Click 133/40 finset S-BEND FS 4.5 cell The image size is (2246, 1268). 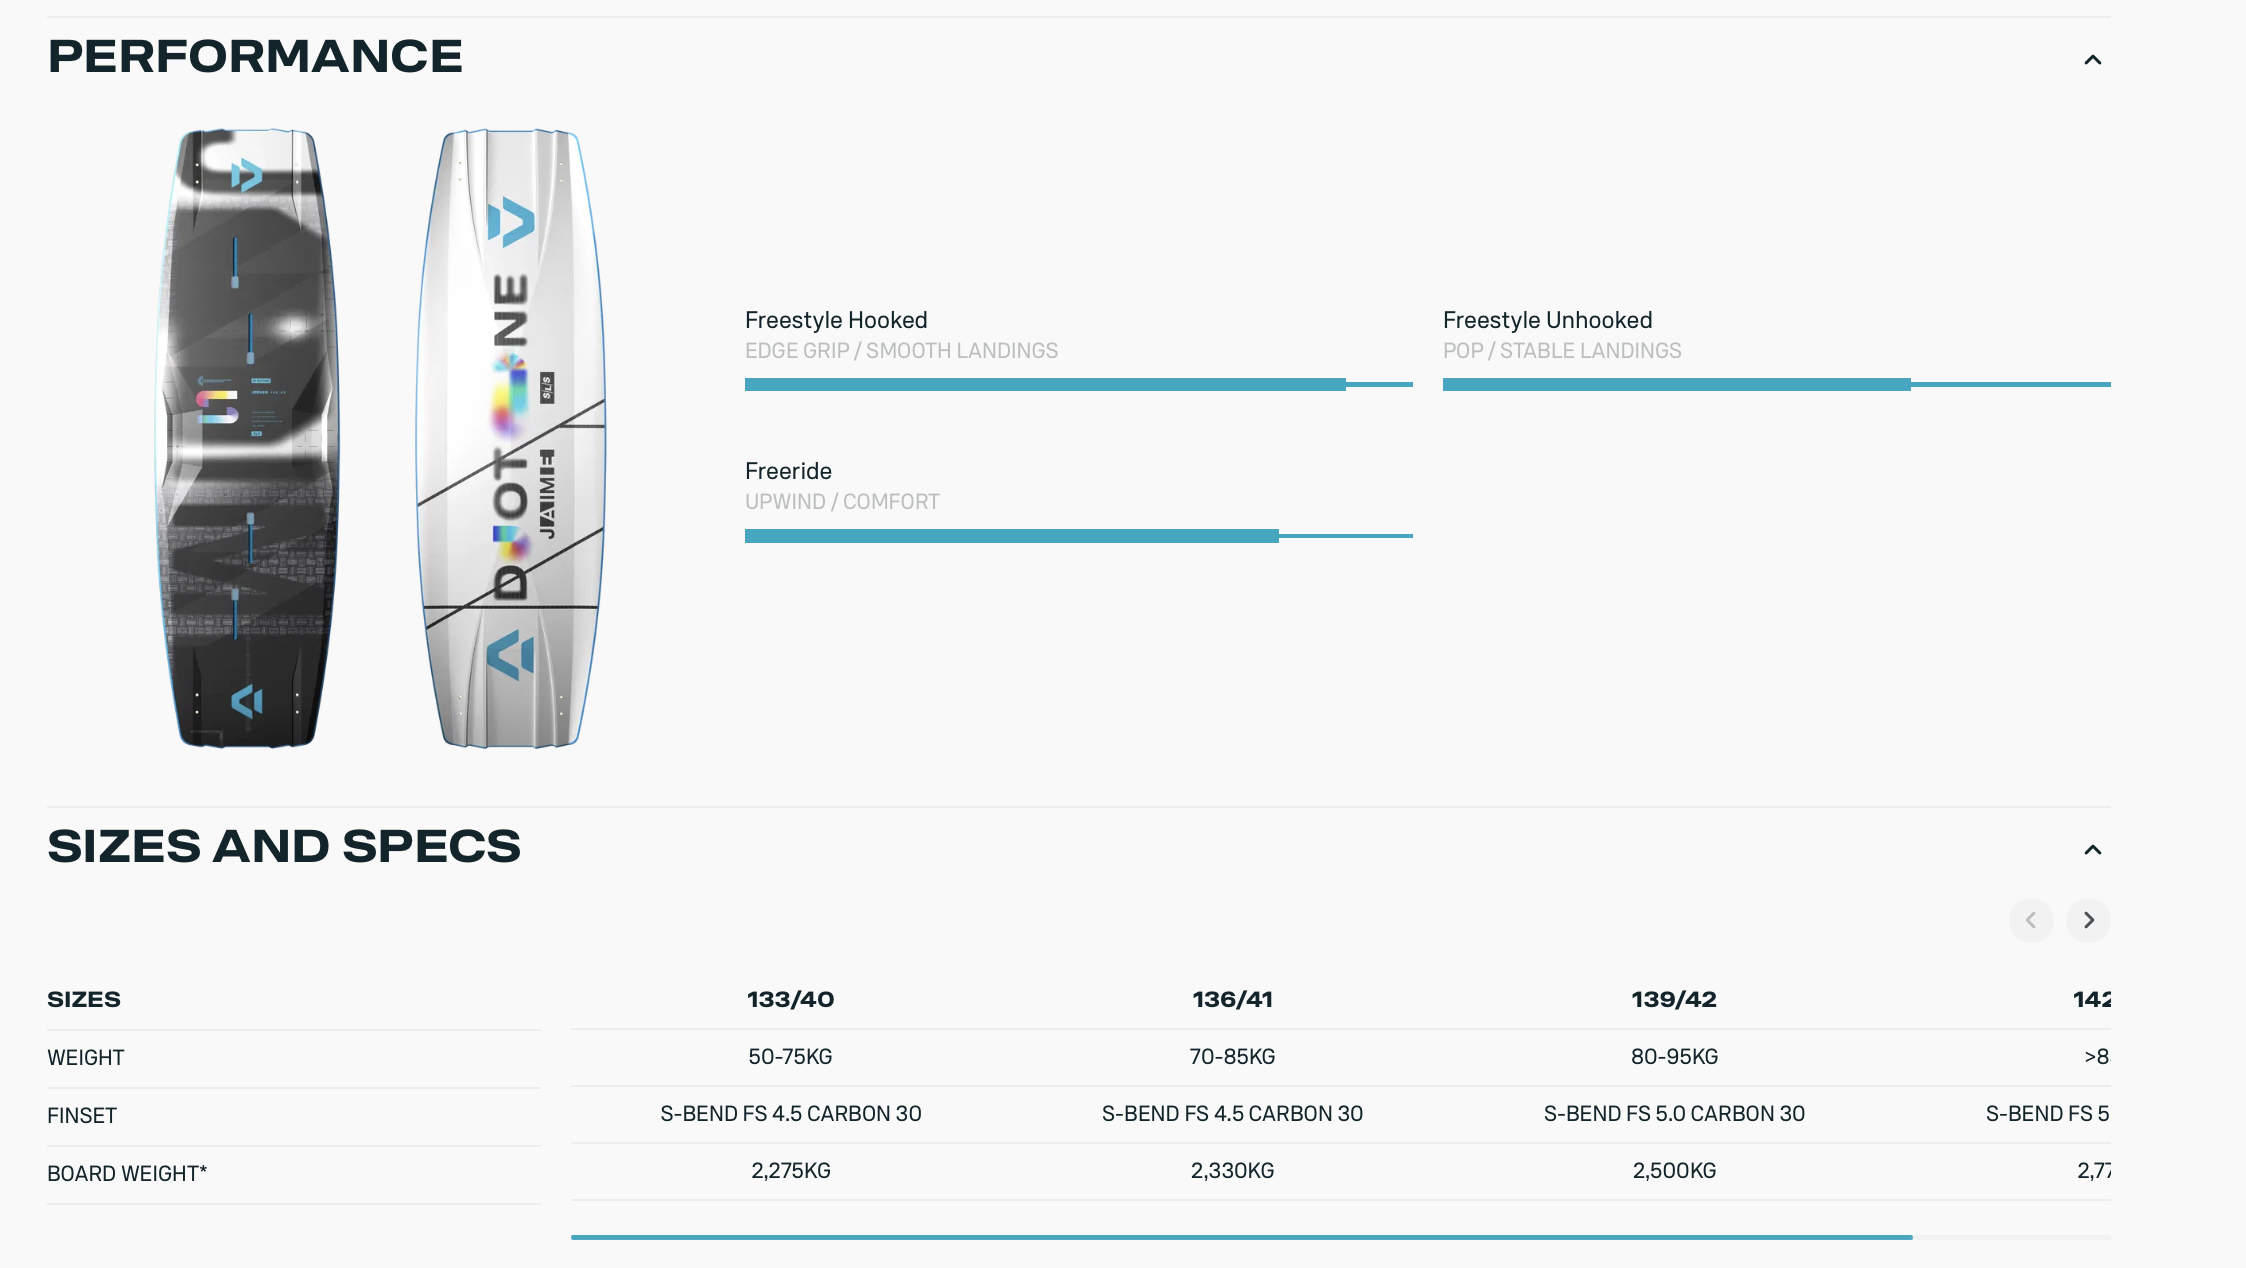click(790, 1113)
